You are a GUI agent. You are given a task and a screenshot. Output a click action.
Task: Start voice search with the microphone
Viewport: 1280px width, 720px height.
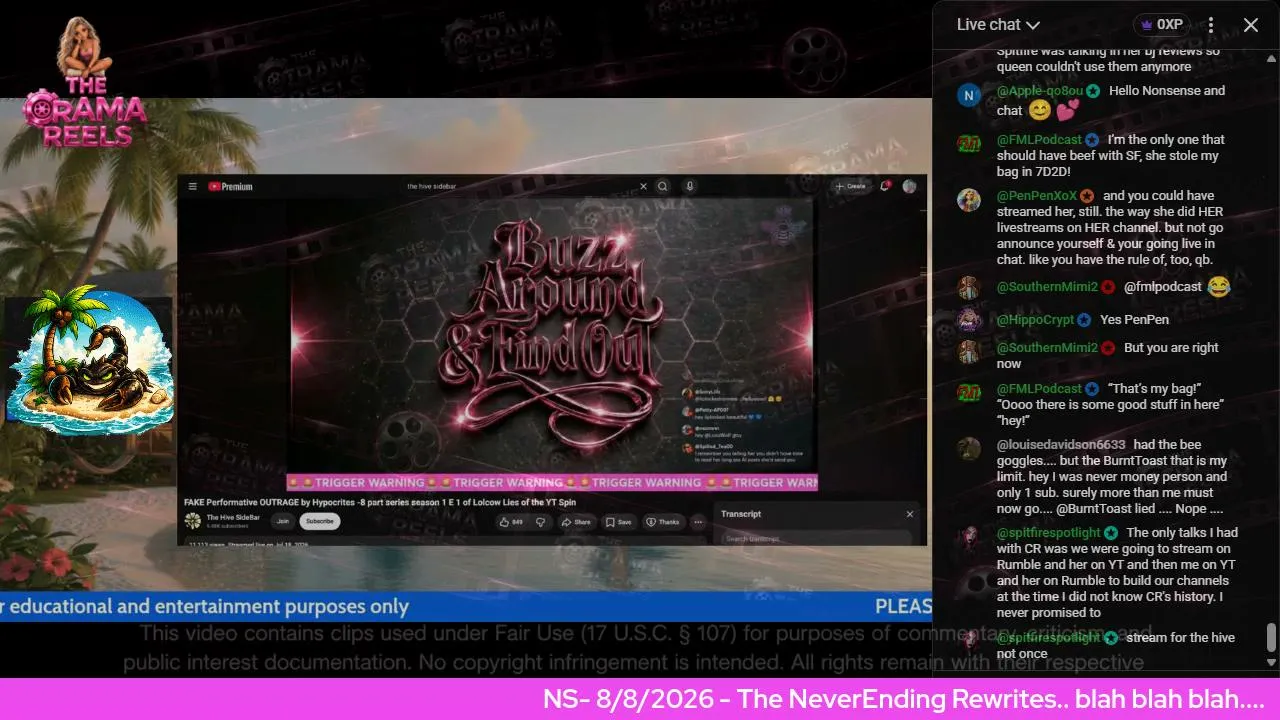point(689,186)
